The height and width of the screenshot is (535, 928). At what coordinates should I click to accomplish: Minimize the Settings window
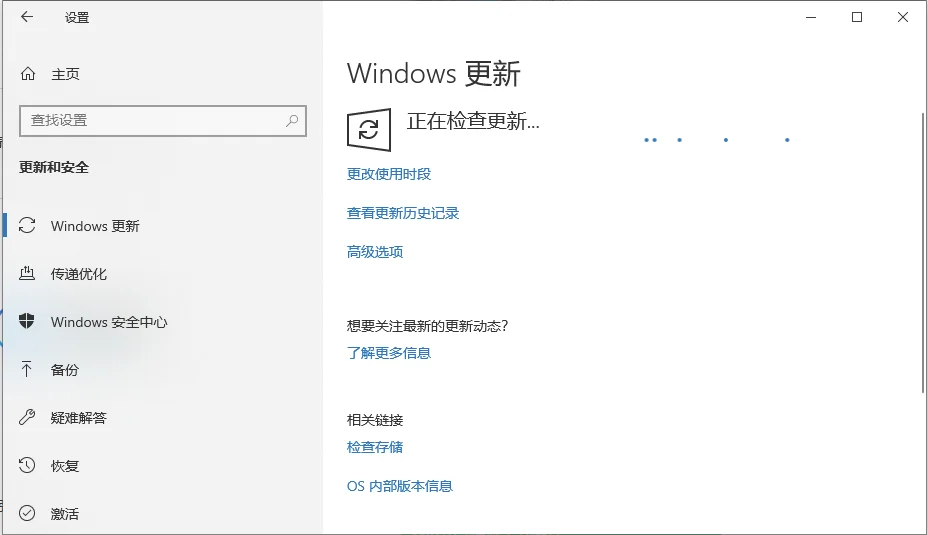coord(811,17)
